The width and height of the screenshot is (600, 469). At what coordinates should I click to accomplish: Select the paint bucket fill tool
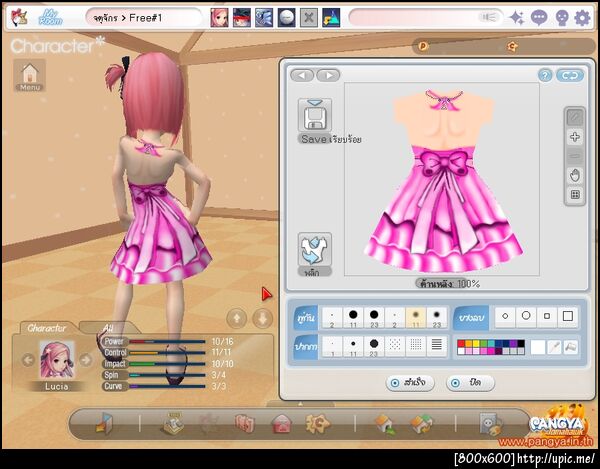571,347
